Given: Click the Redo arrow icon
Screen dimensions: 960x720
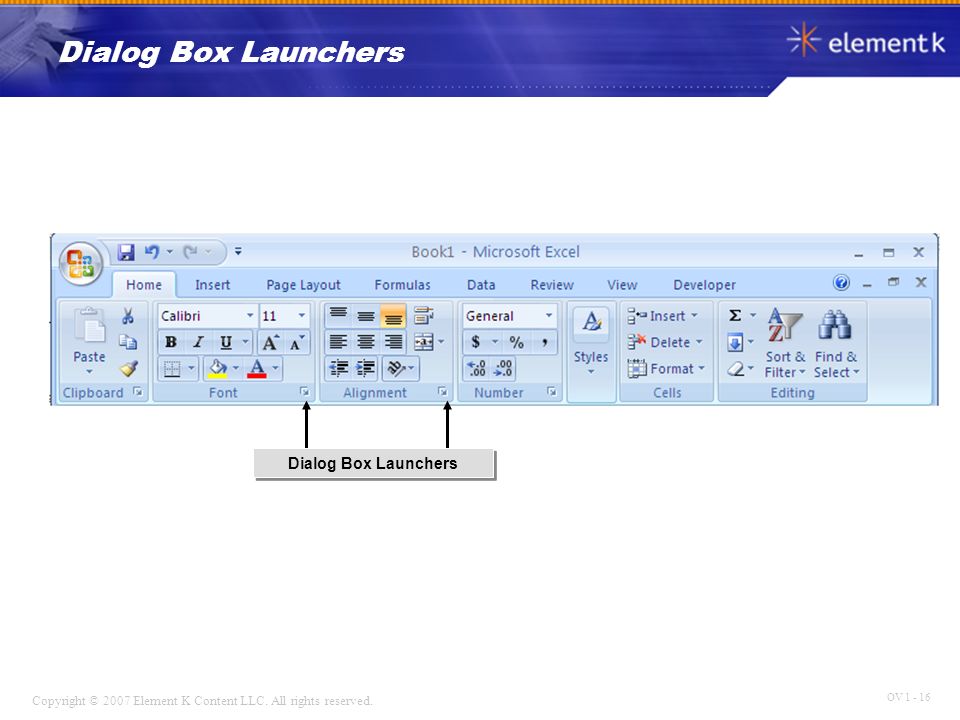Looking at the screenshot, I should click(190, 252).
